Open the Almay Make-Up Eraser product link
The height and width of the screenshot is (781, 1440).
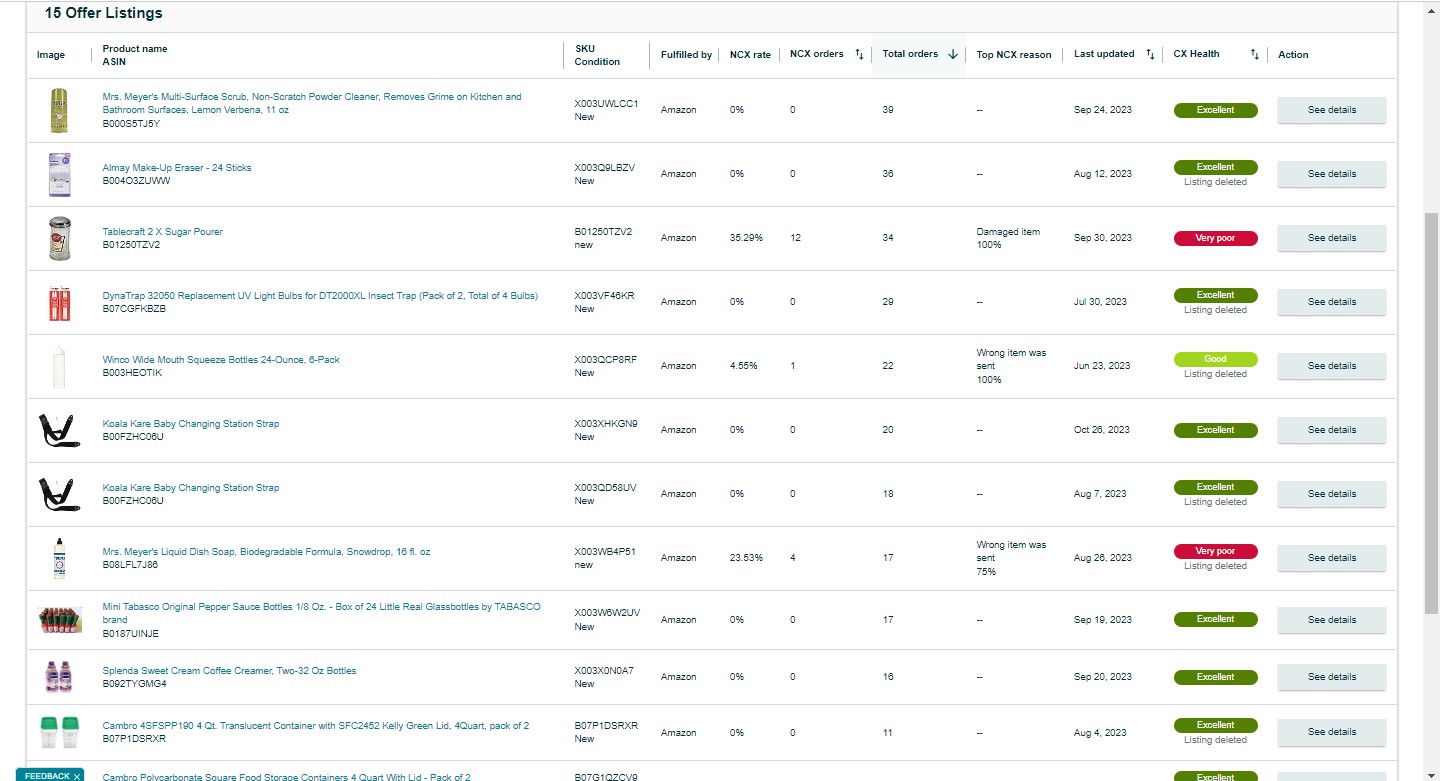[177, 168]
